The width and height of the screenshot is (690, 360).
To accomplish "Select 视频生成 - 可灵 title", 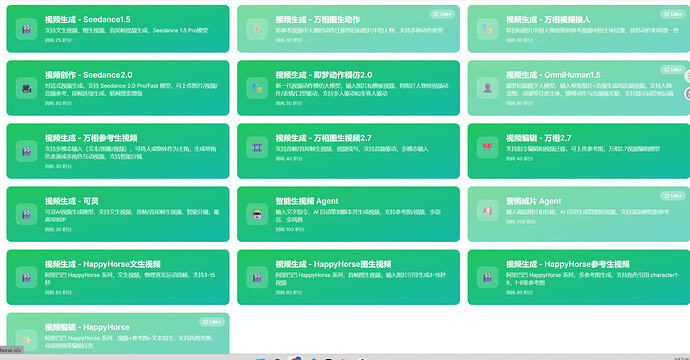I will pos(72,201).
